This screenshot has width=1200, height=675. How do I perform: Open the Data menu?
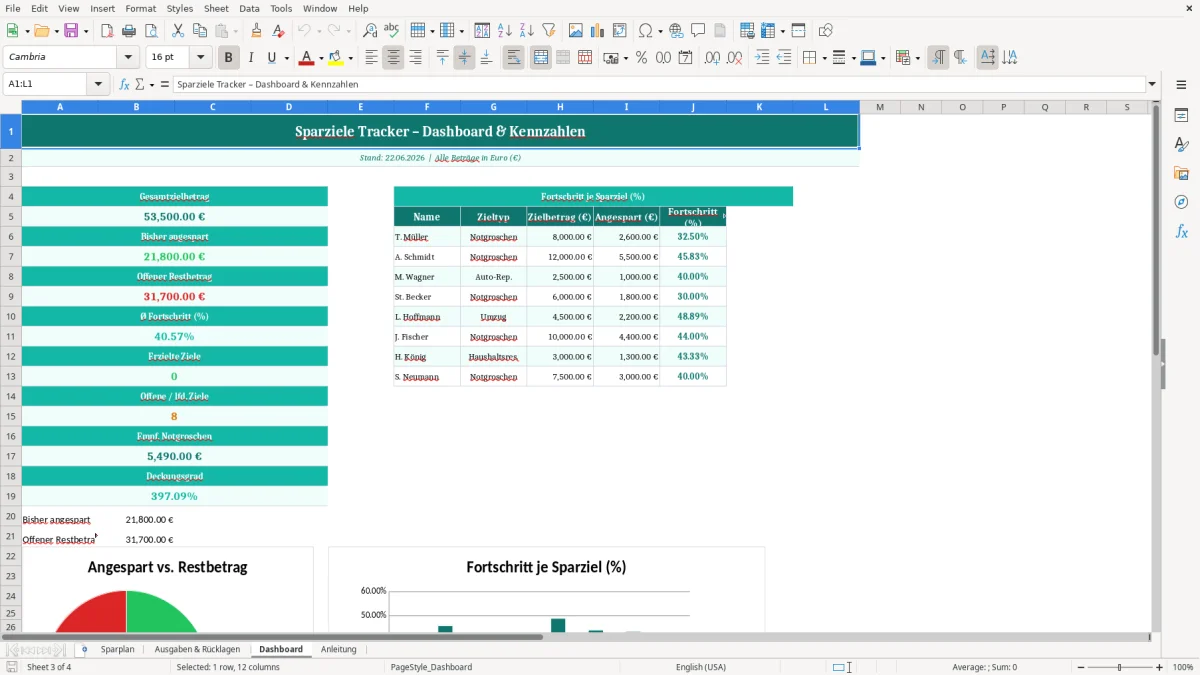pos(249,8)
